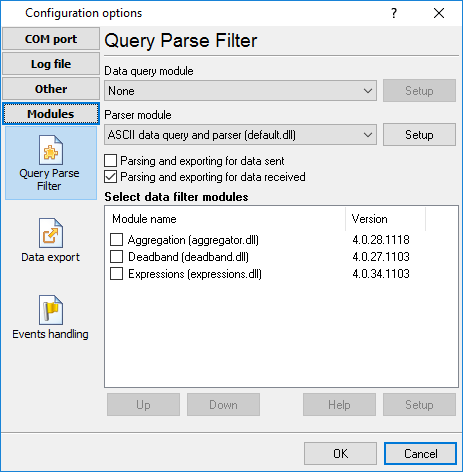Open the Query Parse Filter icon
The image size is (463, 472).
(x=51, y=150)
